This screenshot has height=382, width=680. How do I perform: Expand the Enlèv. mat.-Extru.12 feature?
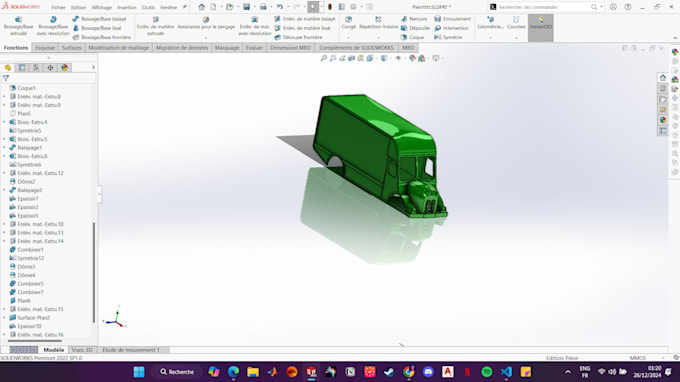pos(4,173)
